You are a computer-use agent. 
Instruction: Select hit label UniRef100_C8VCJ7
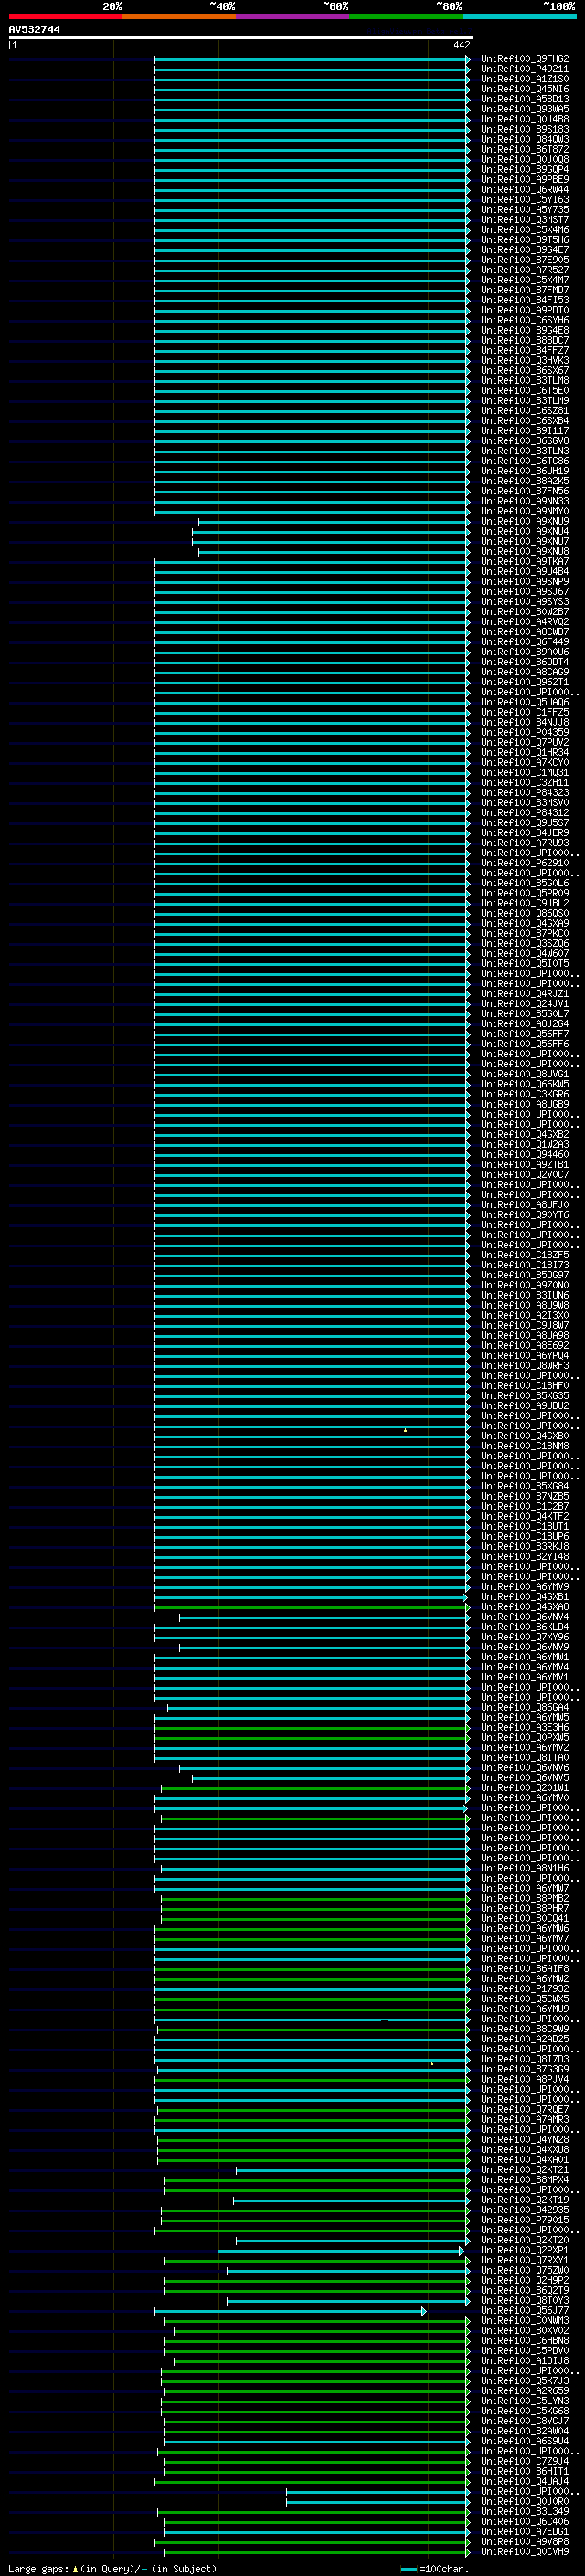tap(524, 2421)
